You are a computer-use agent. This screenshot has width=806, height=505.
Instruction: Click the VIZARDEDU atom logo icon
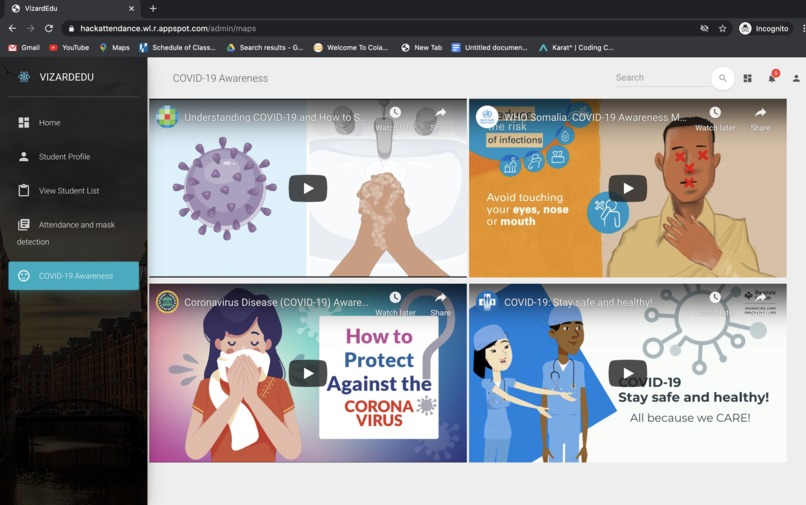point(24,77)
